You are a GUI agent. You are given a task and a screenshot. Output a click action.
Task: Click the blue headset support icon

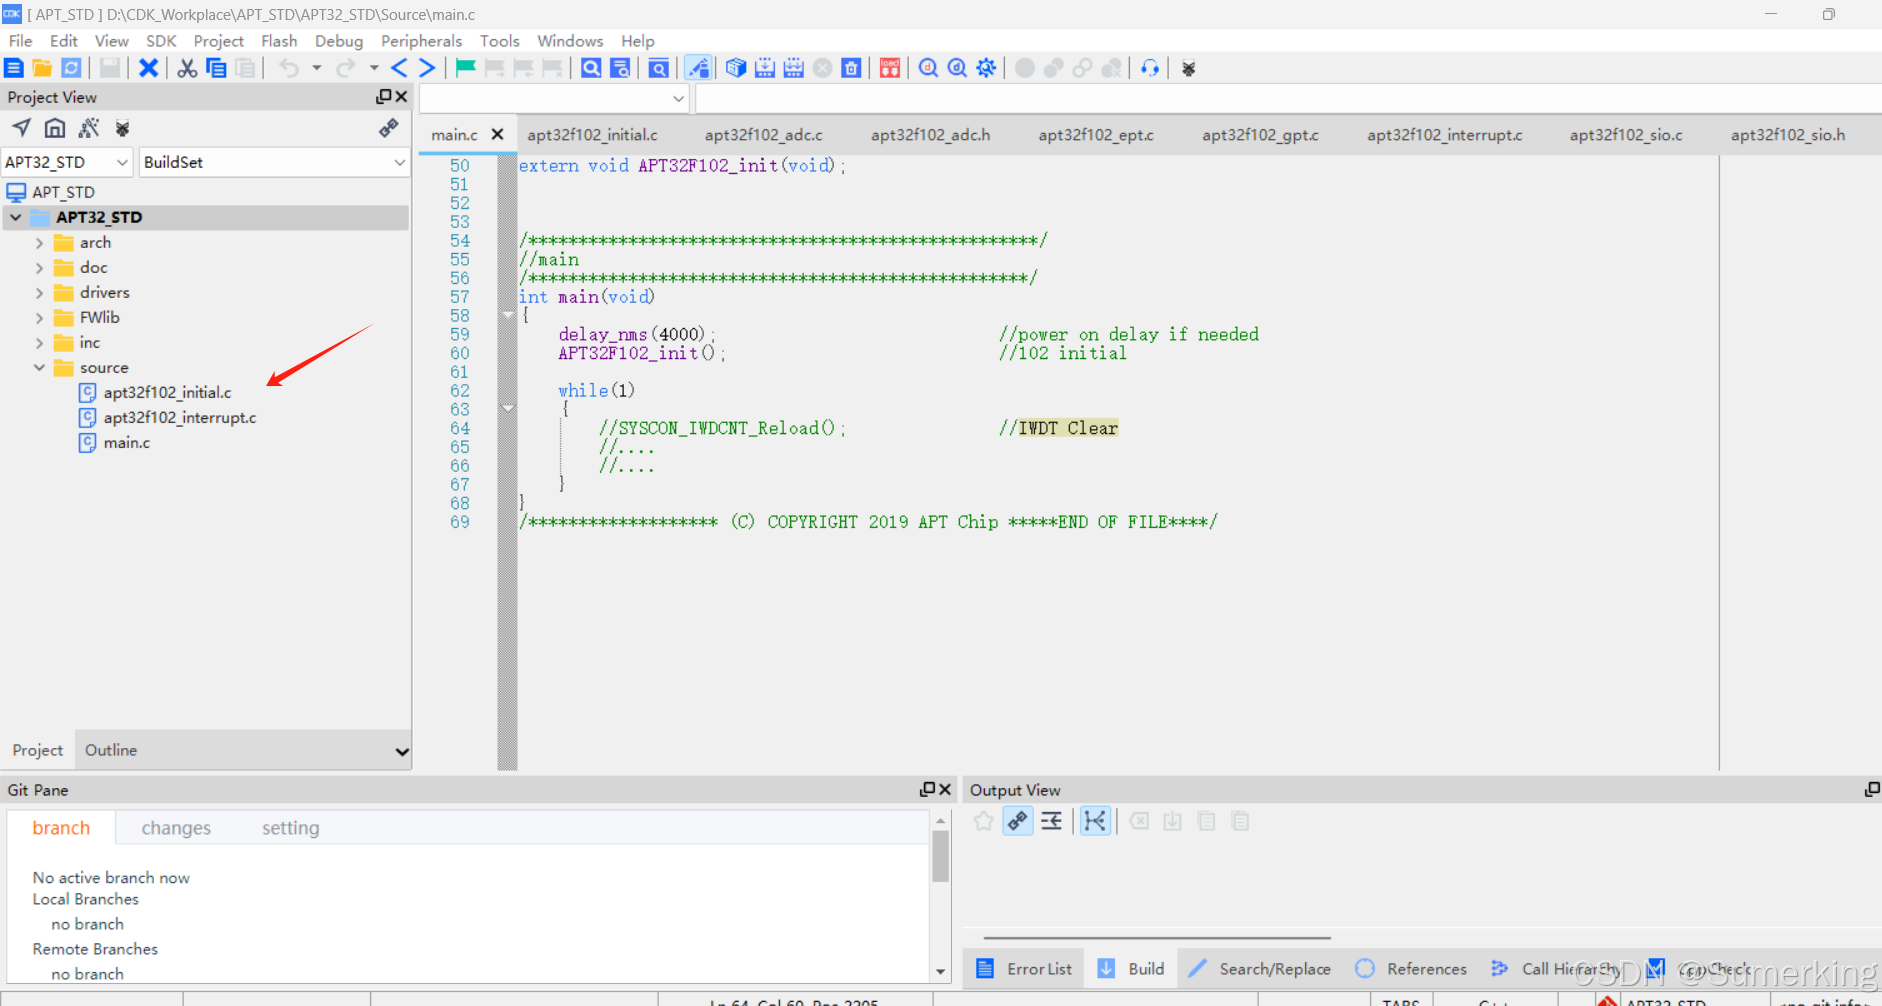[1150, 68]
